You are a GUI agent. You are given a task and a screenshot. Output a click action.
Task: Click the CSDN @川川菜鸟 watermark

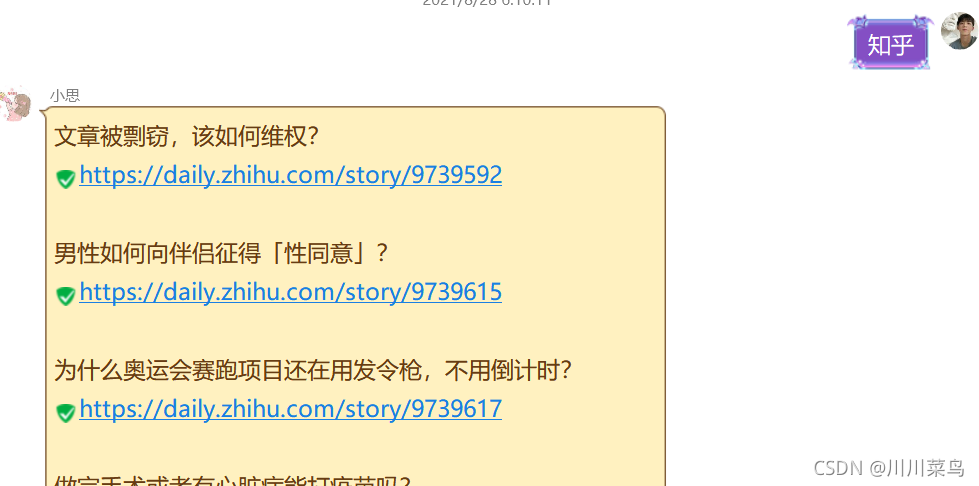889,467
